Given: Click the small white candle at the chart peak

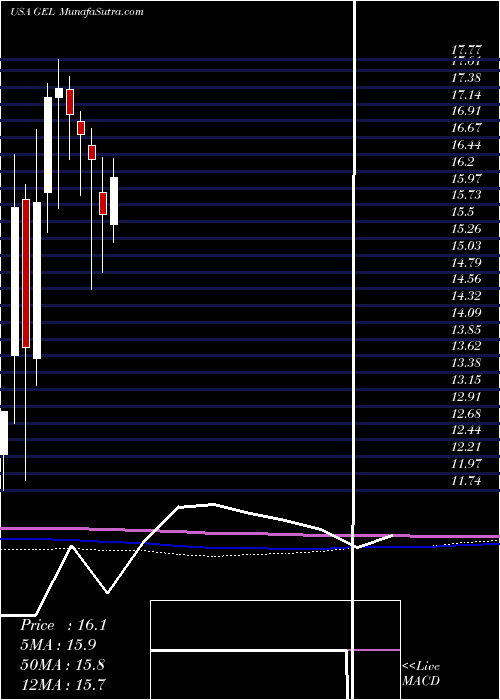Looking at the screenshot, I should [x=59, y=93].
